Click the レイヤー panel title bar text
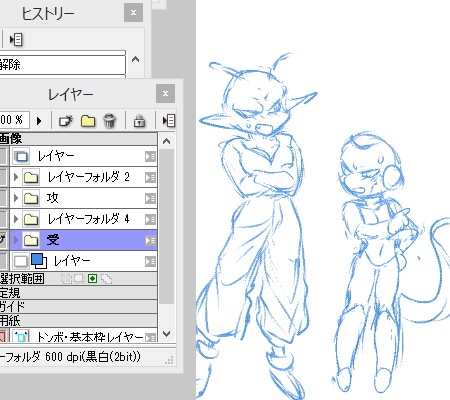This screenshot has height=400, width=450. click(70, 94)
